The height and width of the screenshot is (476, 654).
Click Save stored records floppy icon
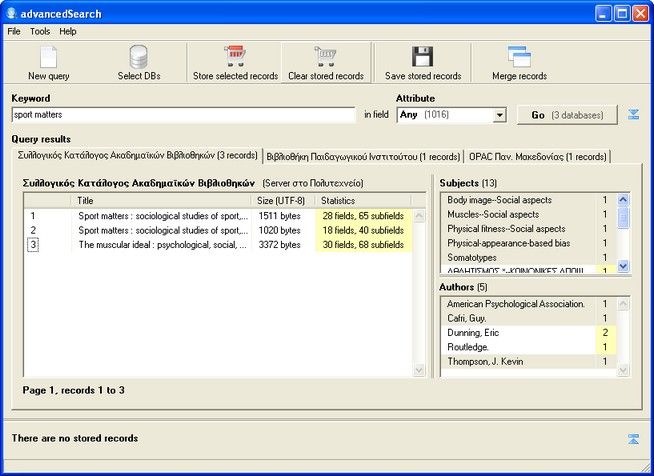click(422, 57)
